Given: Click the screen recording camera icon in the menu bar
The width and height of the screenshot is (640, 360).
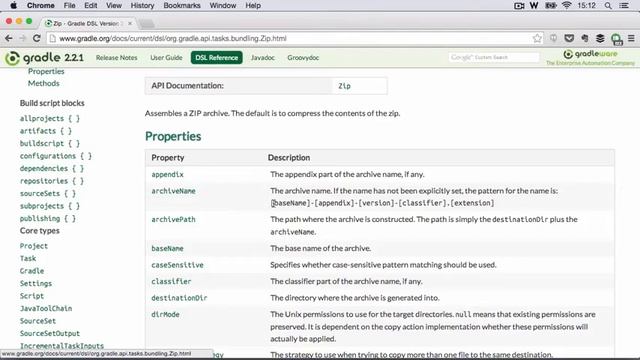Looking at the screenshot, I should click(519, 6).
